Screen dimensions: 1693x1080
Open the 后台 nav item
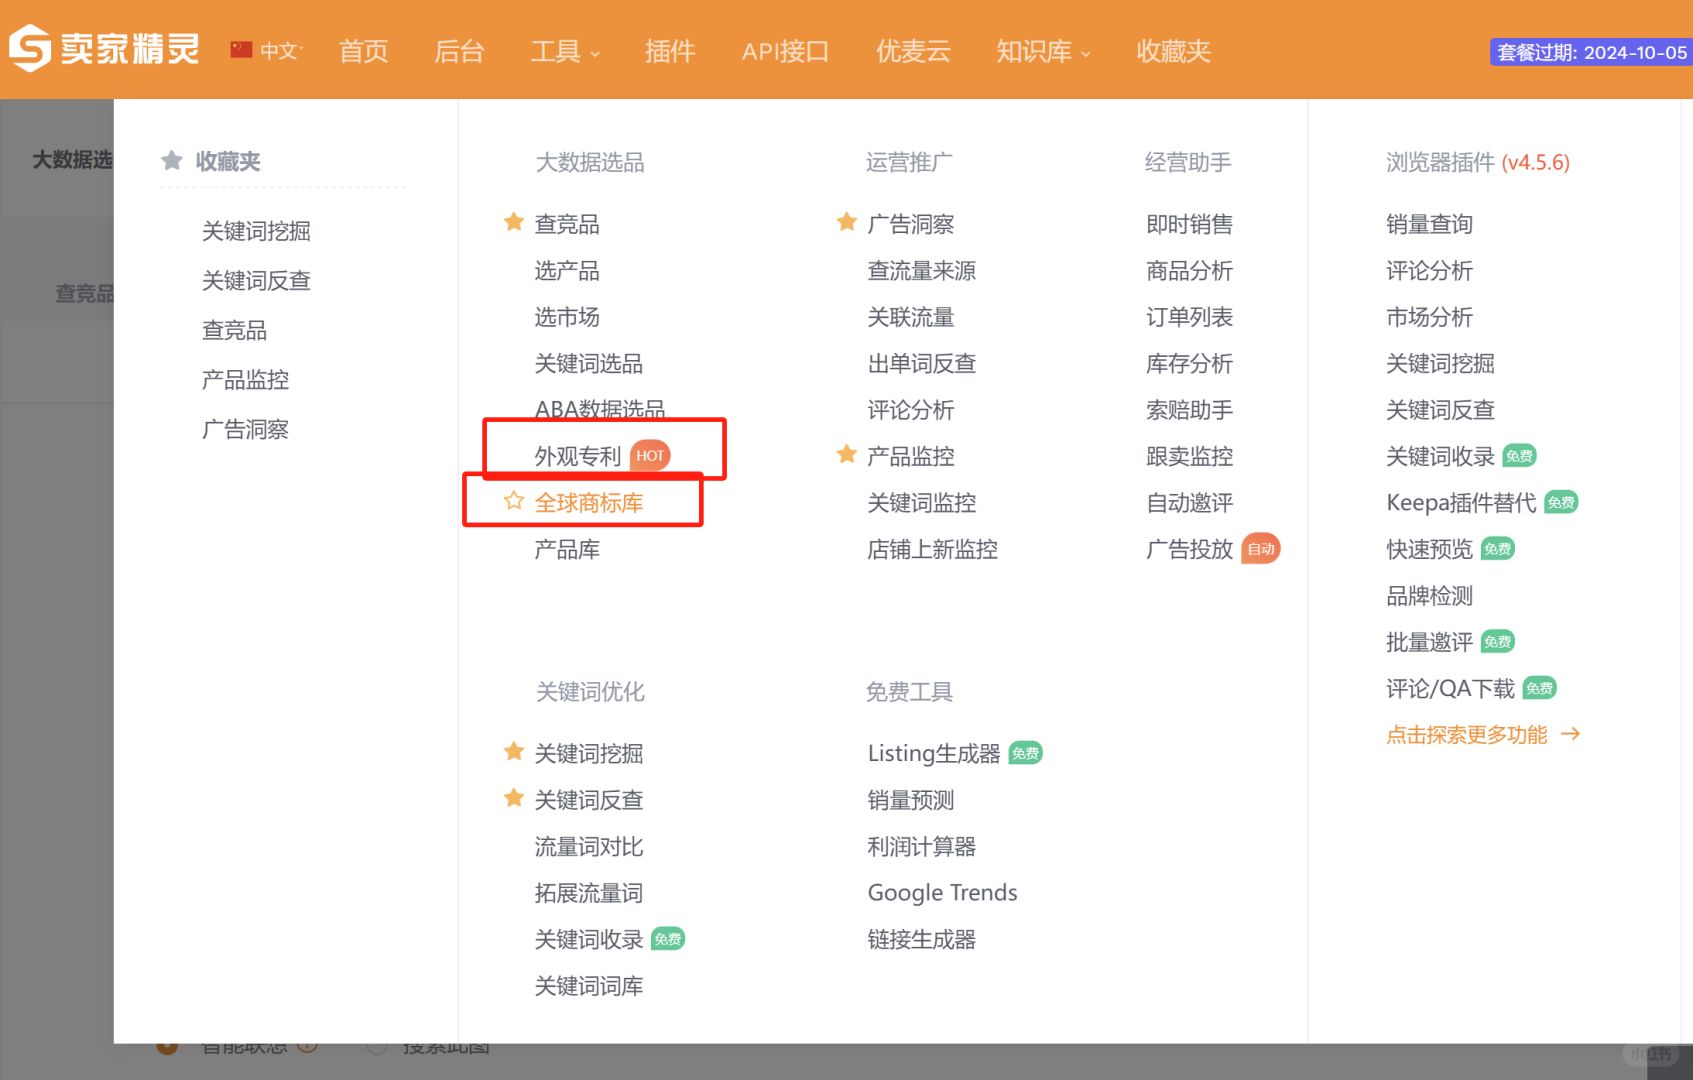[x=459, y=51]
